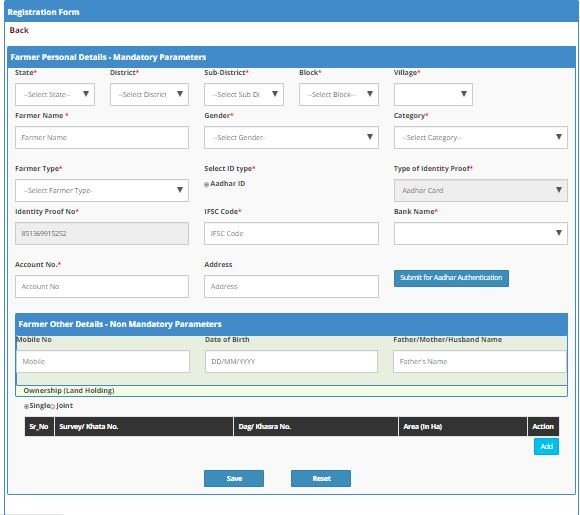Click the Date of Birth field
This screenshot has width=580, height=515.
tap(291, 361)
